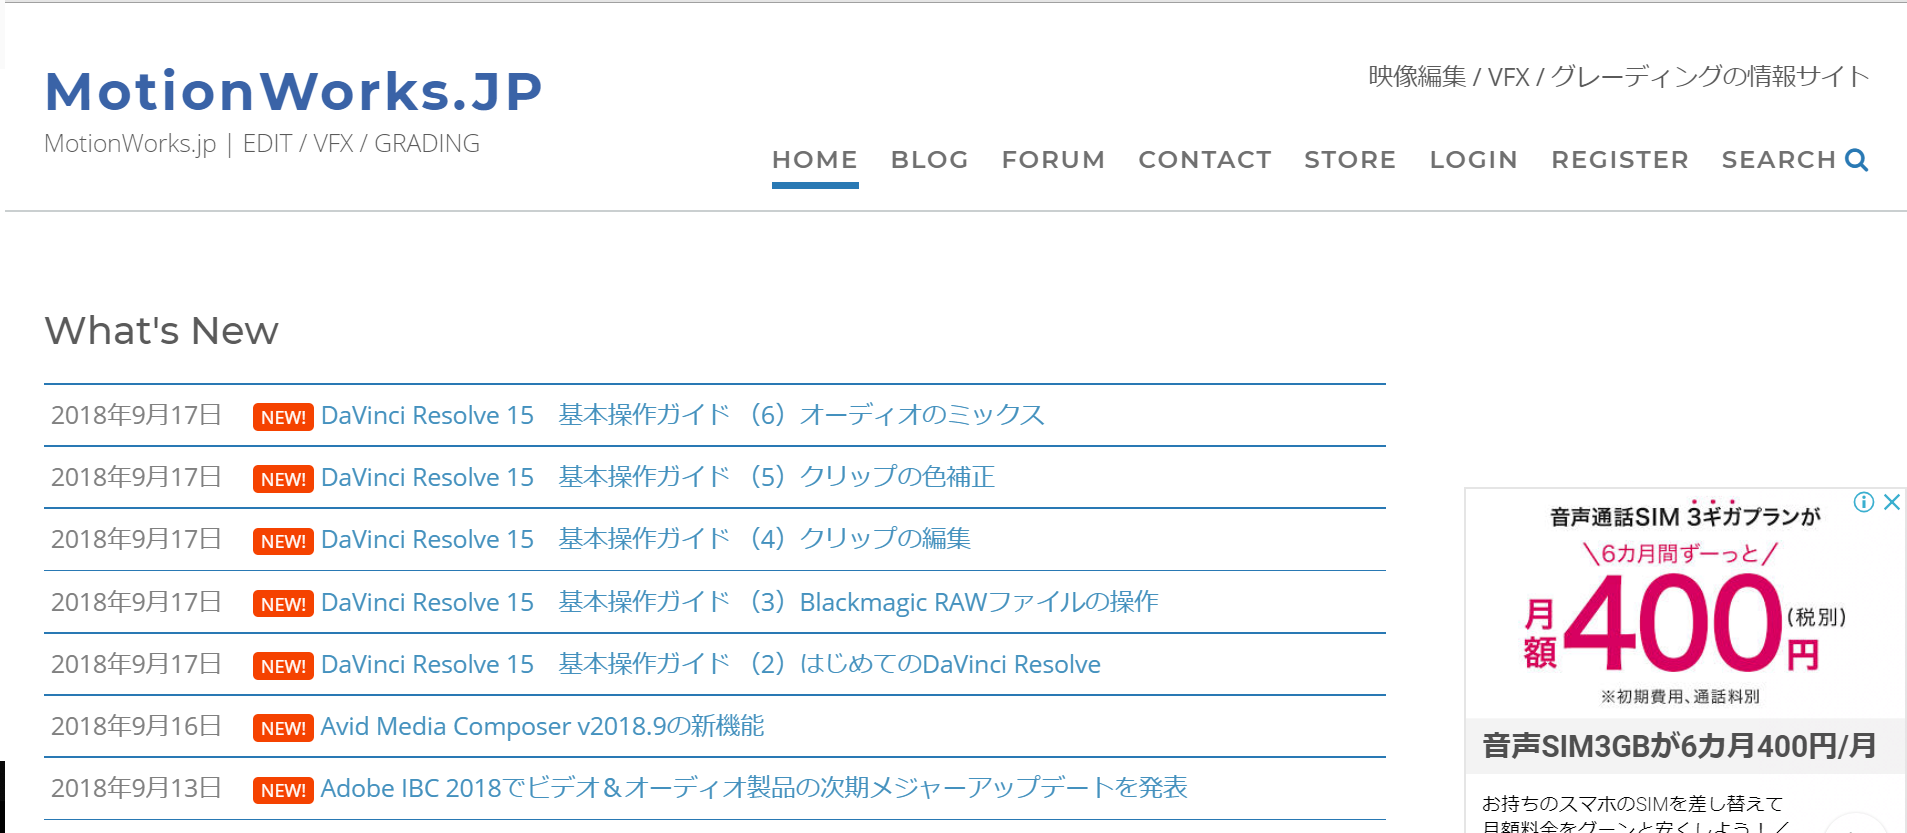Open DaVinci Resolve 15 guide part 6 article
1907x833 pixels.
tap(682, 415)
